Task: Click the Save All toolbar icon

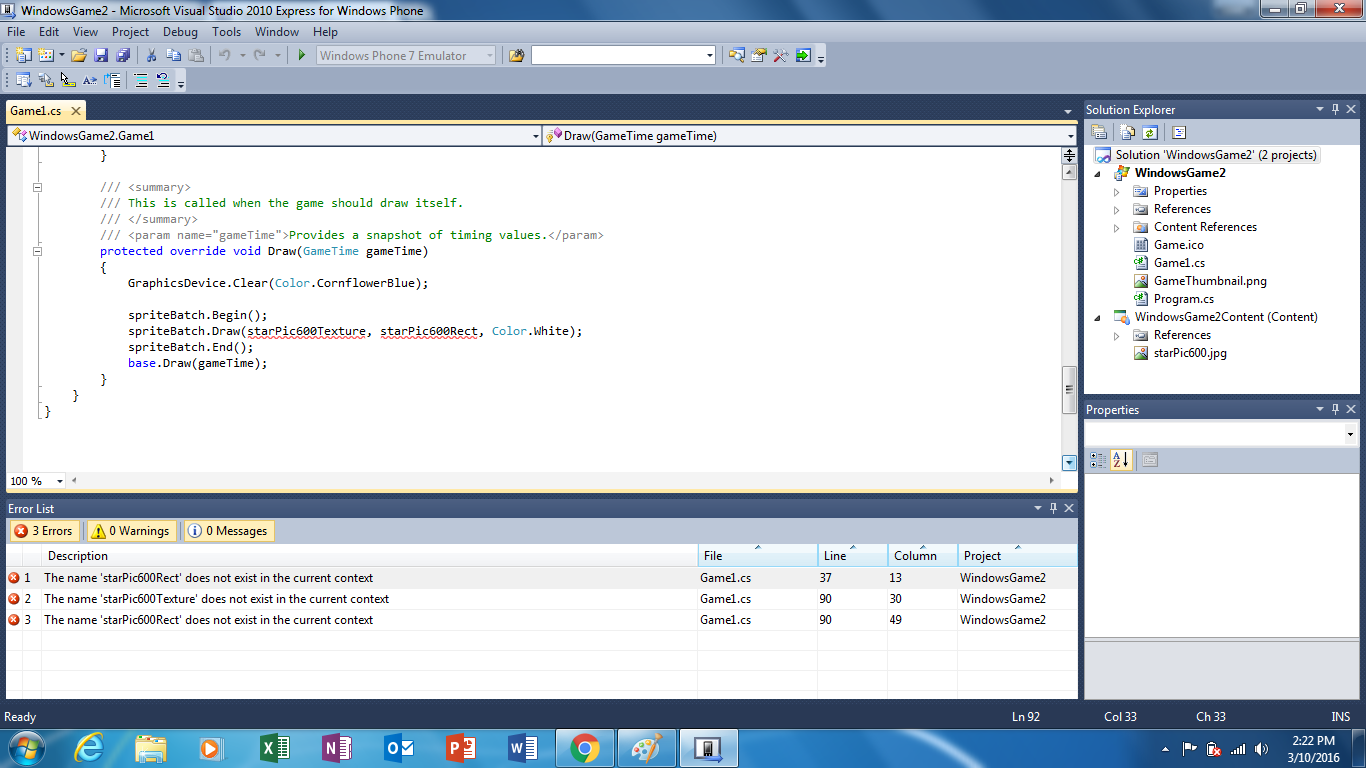Action: [122, 56]
